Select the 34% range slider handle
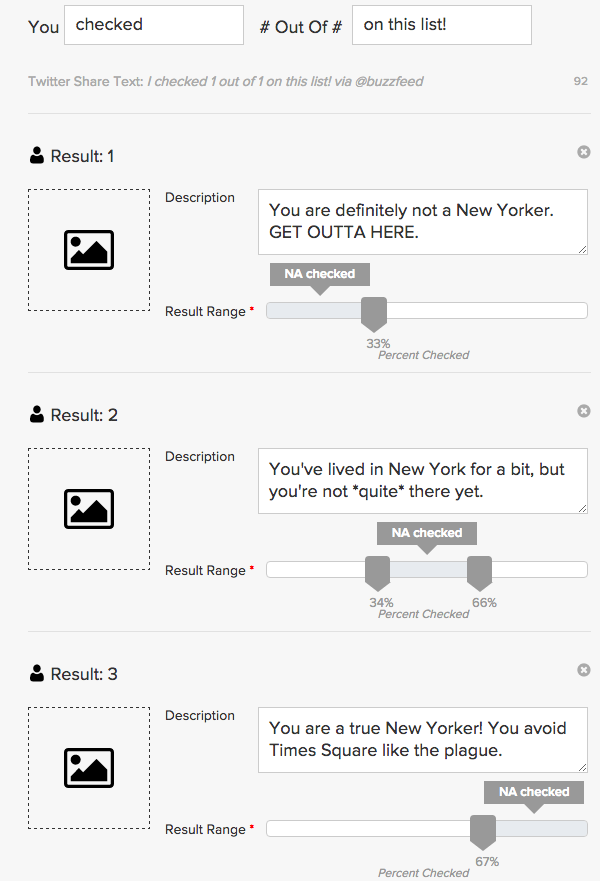 click(378, 573)
